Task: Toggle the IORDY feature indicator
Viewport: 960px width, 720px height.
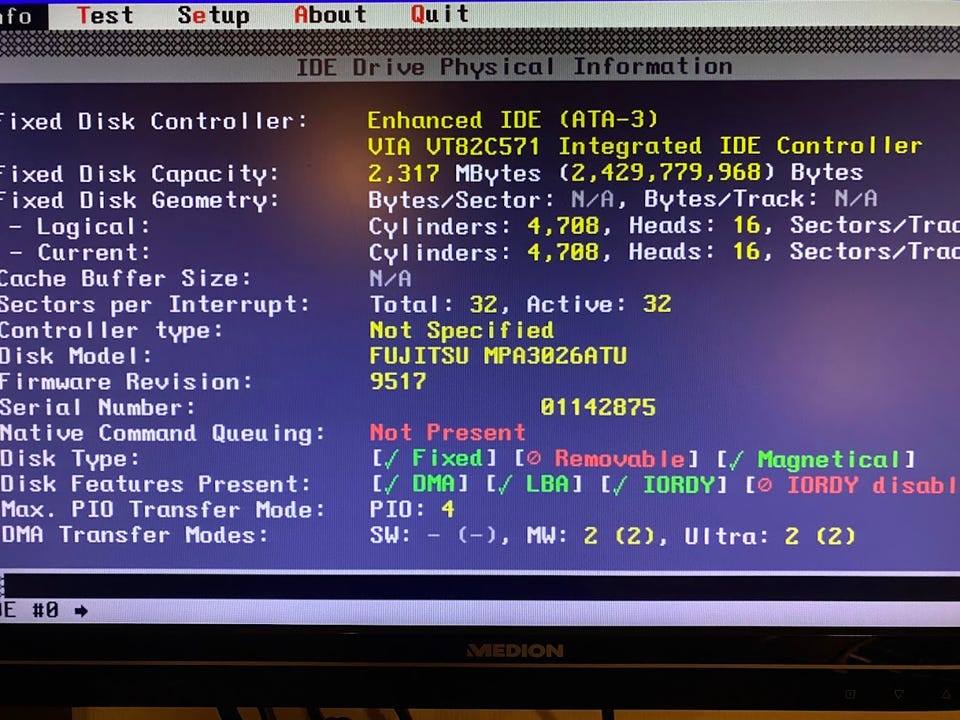Action: point(664,485)
